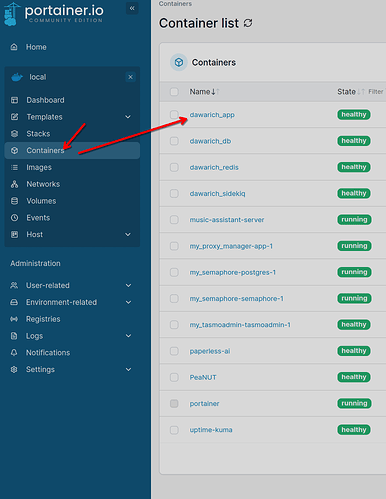Click the Dashboard icon in the sidebar
The width and height of the screenshot is (386, 499).
click(x=14, y=100)
